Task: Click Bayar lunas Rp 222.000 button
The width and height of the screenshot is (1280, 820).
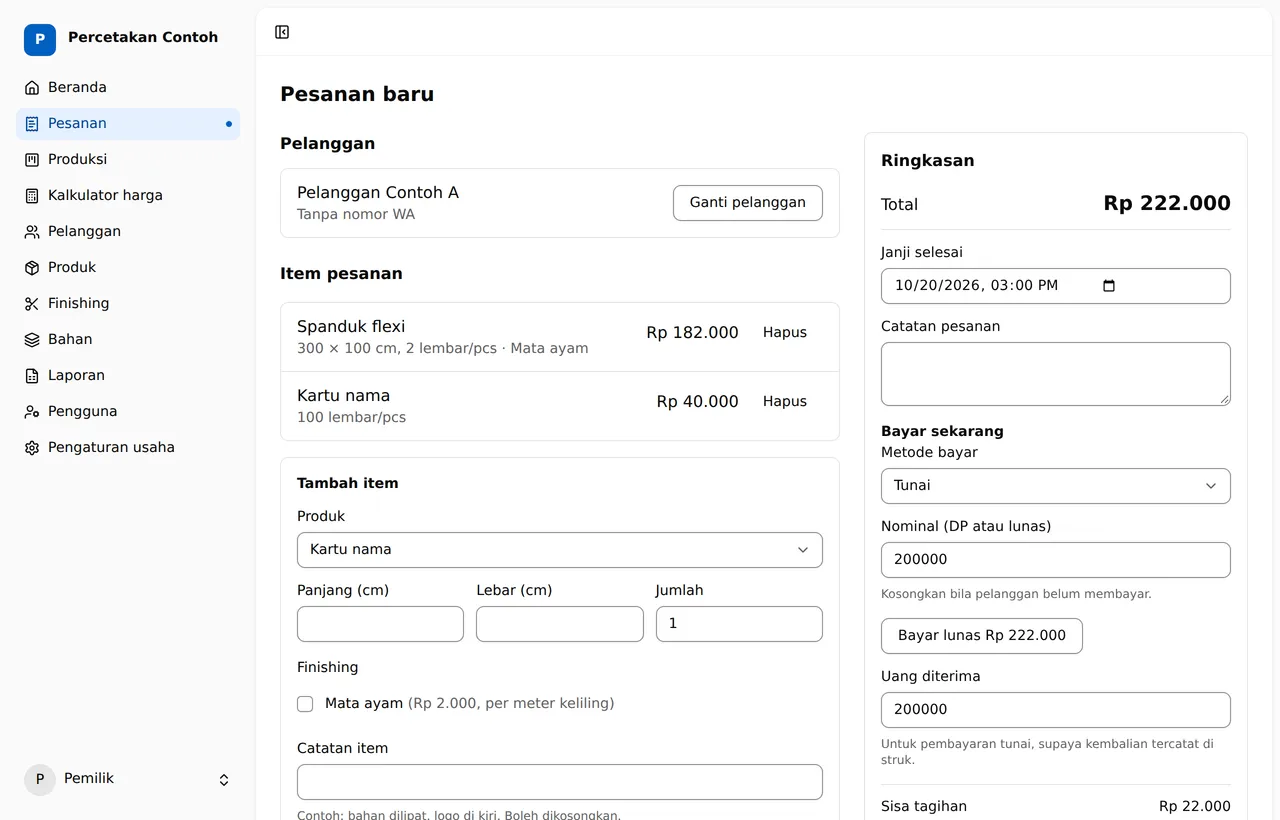Action: [x=982, y=636]
